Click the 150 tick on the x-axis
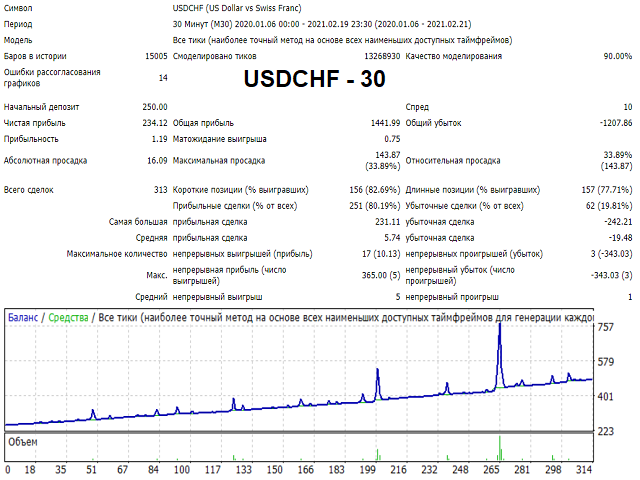The image size is (640, 480). pos(275,470)
